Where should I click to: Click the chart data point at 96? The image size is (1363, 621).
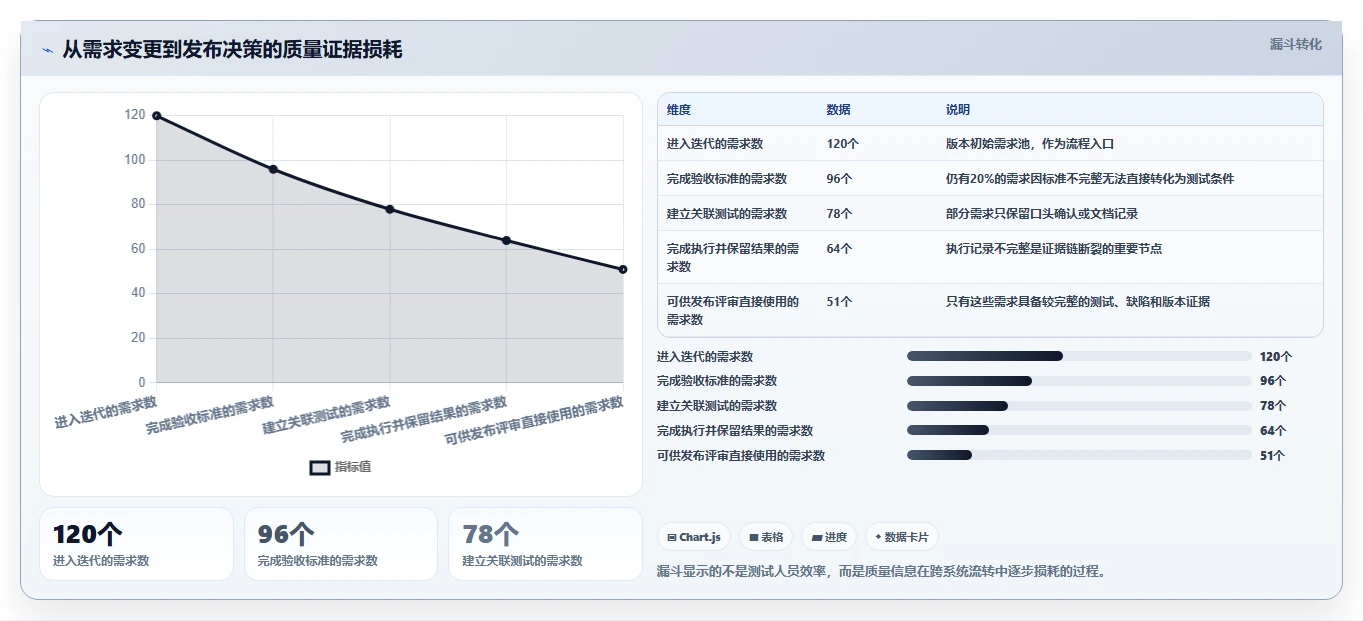273,169
